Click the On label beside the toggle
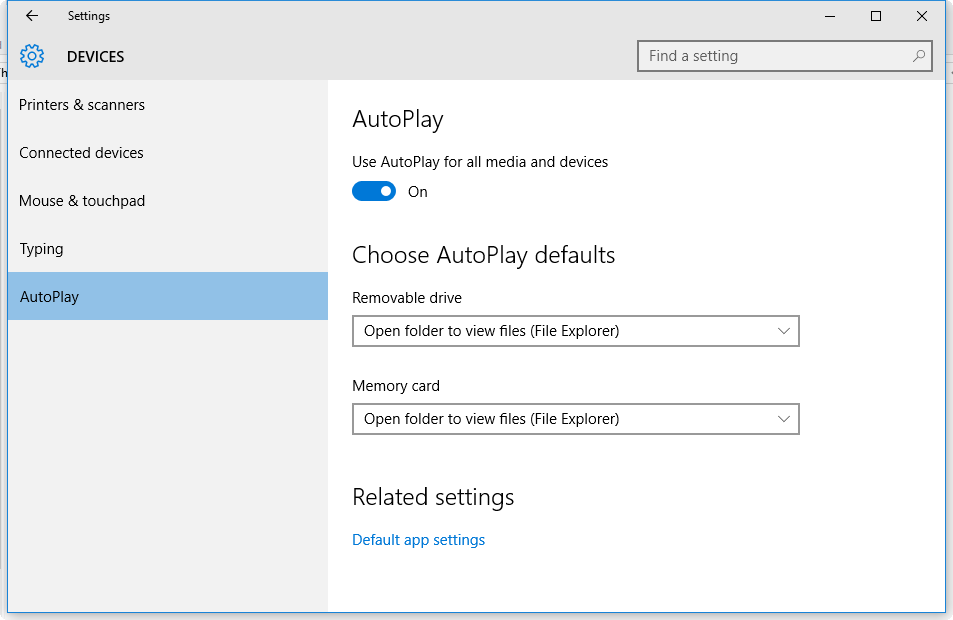This screenshot has width=953, height=620. 418,192
